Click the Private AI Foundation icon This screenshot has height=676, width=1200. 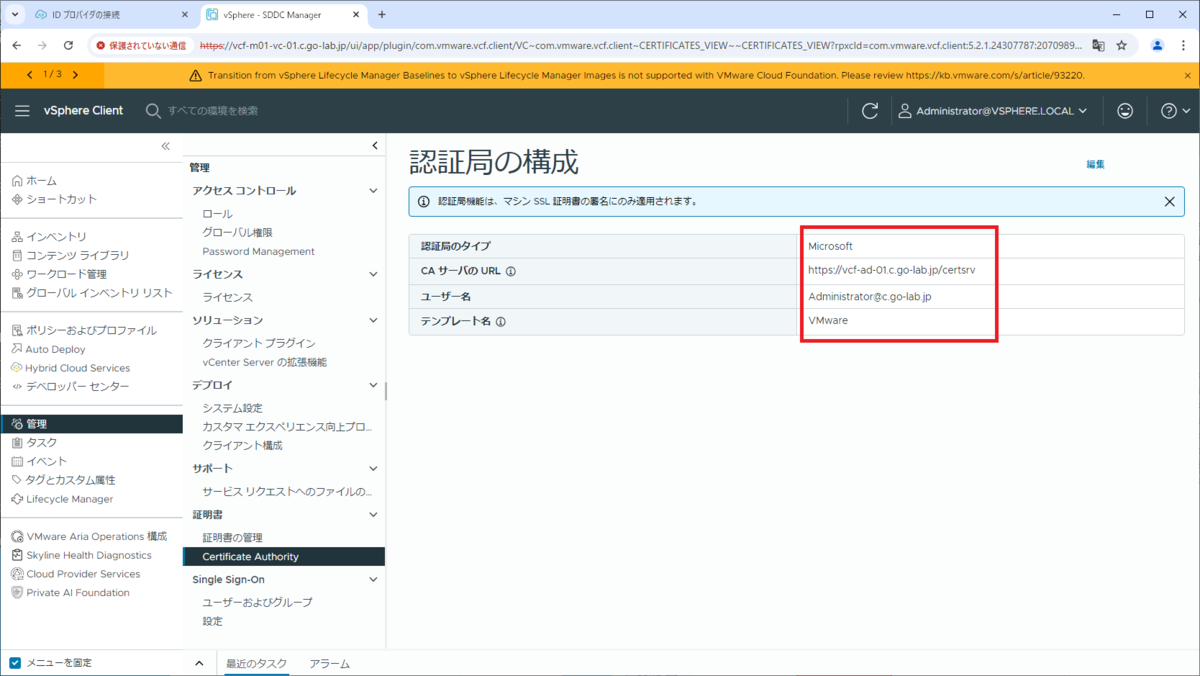pos(17,593)
